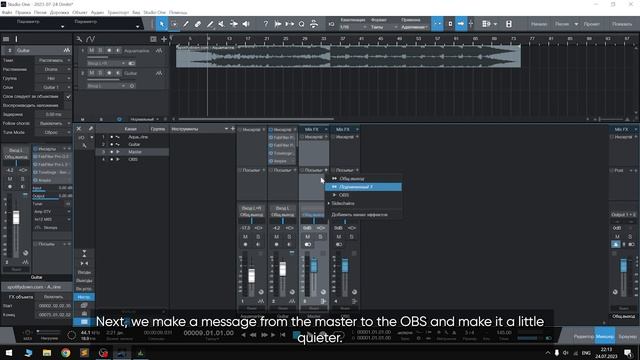Open the inspector Layer Guitar 1 dropdown

(53, 87)
